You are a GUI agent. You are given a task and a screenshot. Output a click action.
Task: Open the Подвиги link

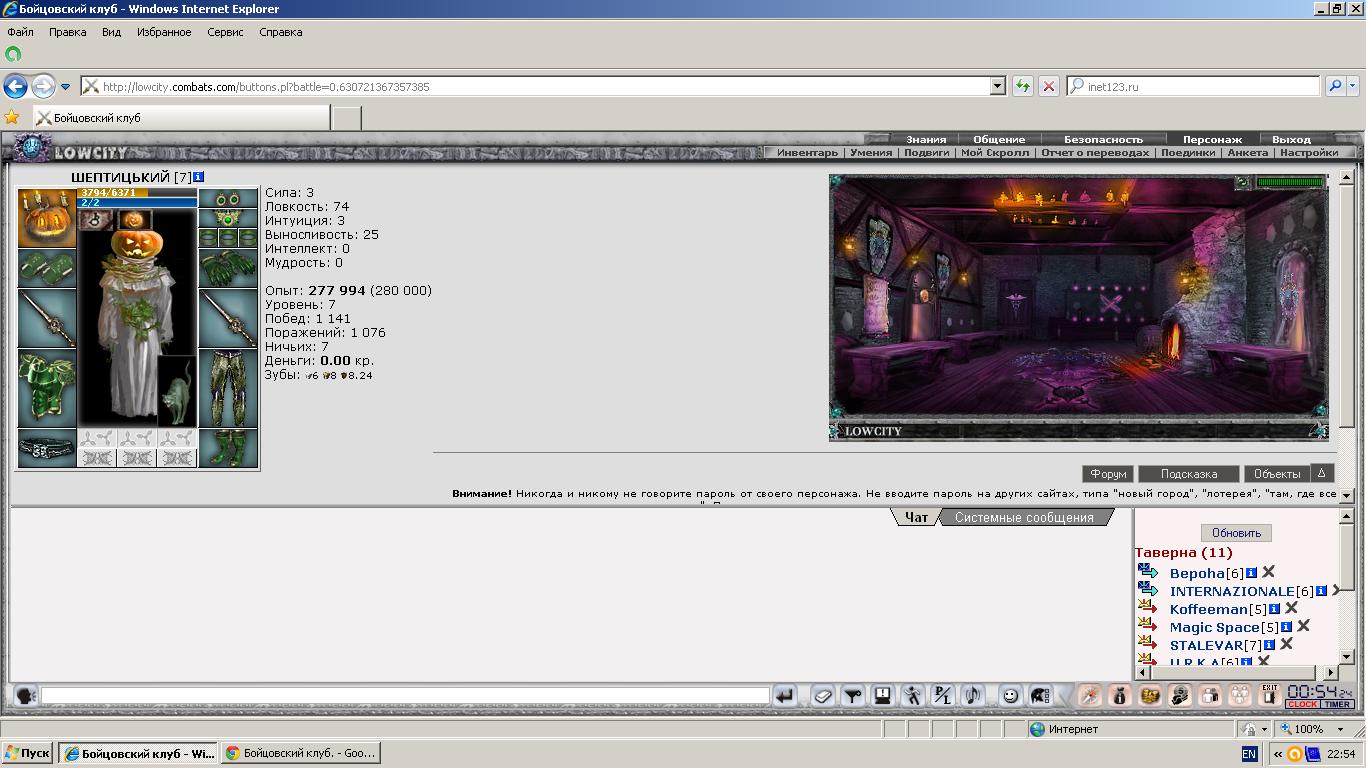[x=927, y=153]
